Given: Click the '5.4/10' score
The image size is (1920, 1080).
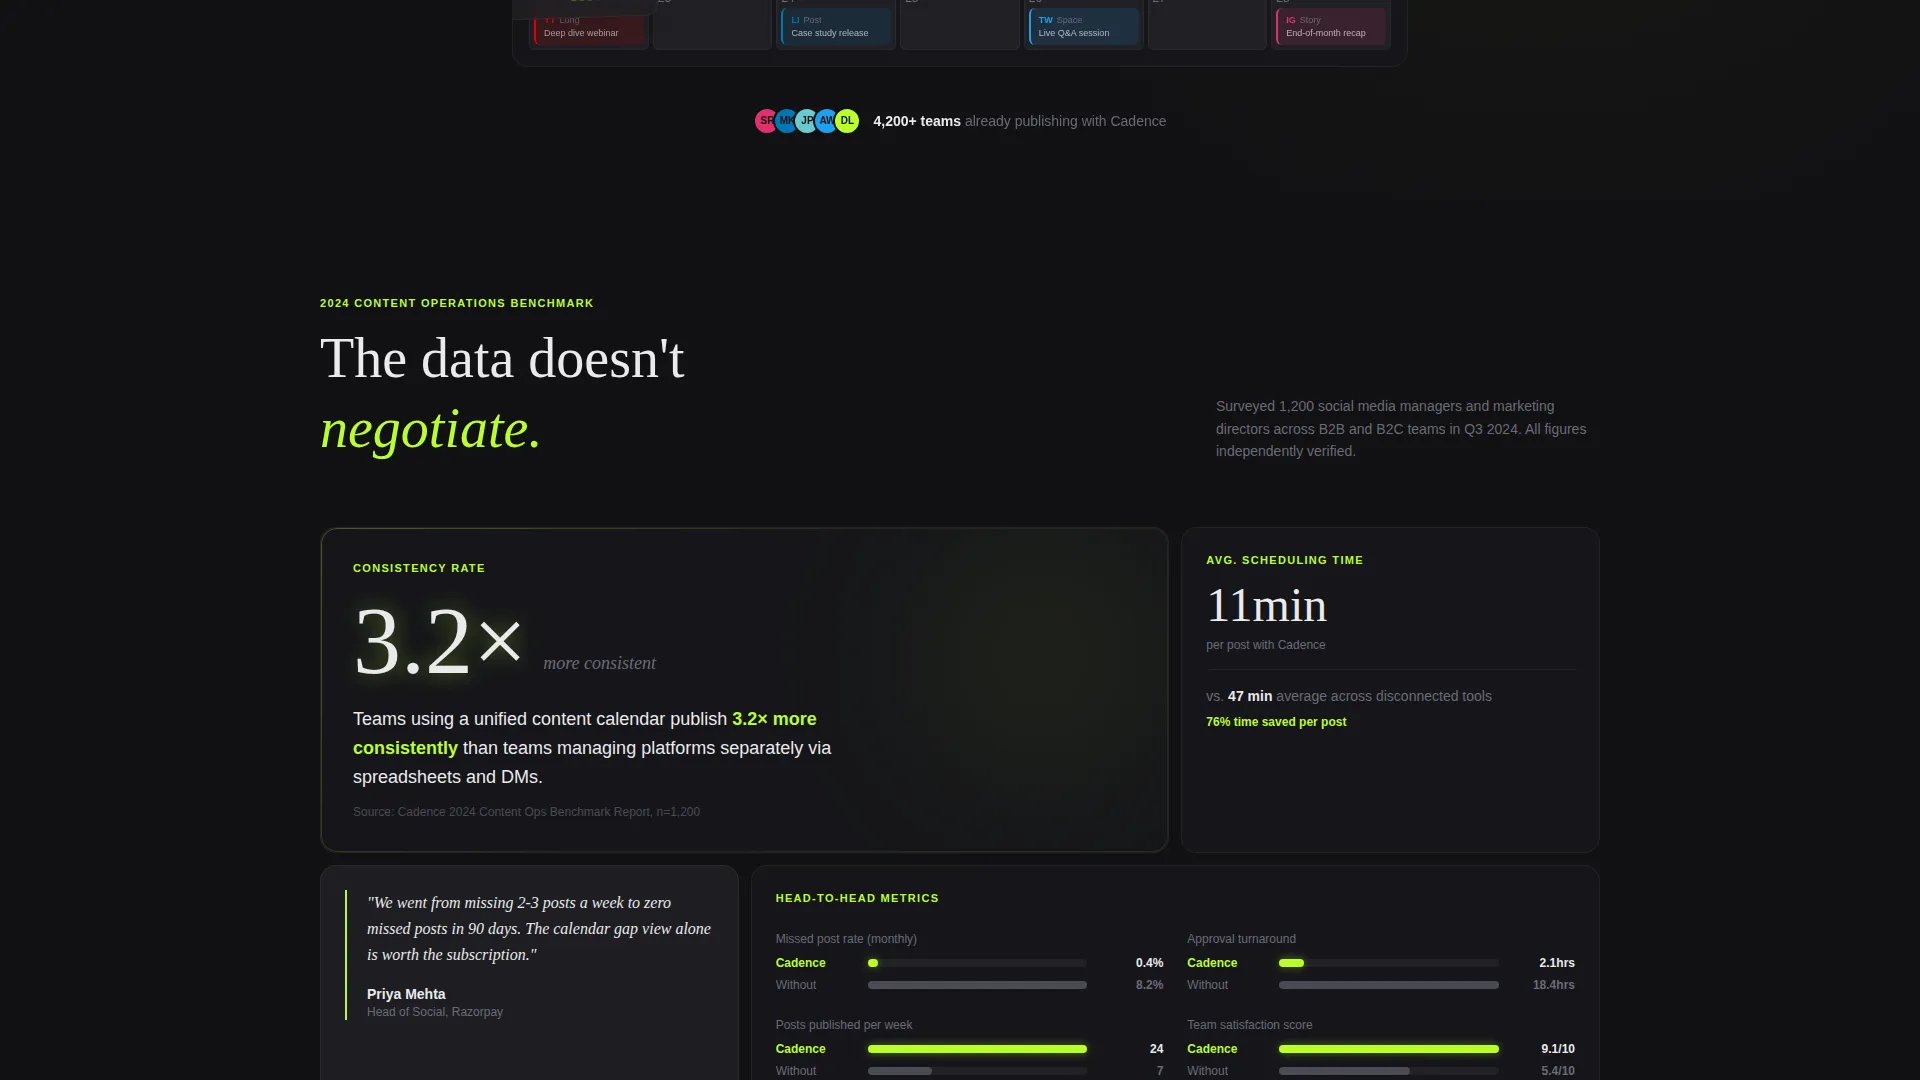Looking at the screenshot, I should point(1557,1071).
